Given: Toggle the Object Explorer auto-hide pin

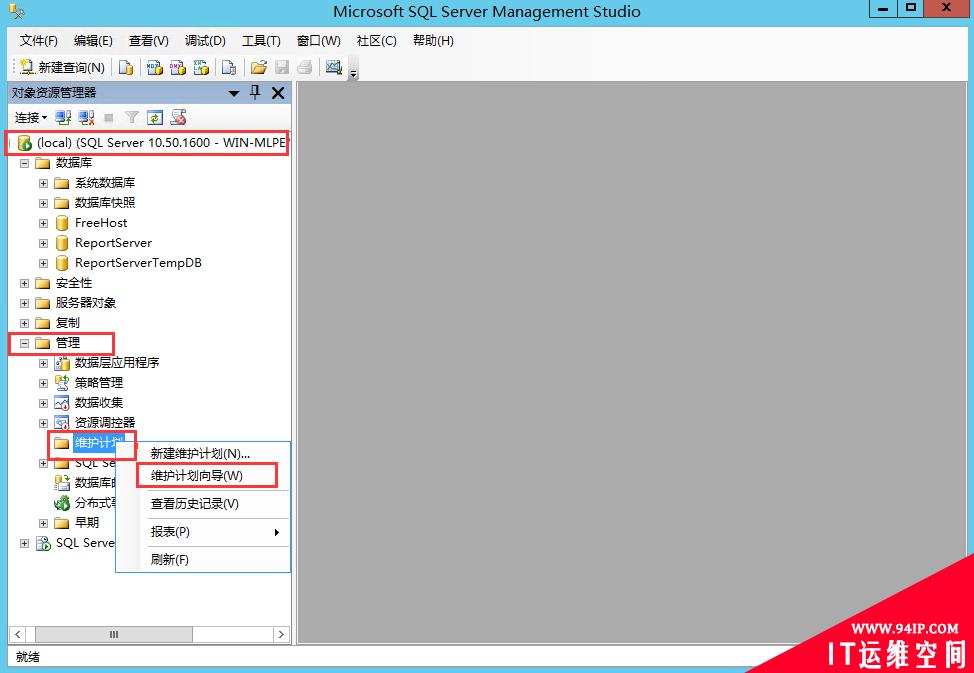Looking at the screenshot, I should coord(255,93).
